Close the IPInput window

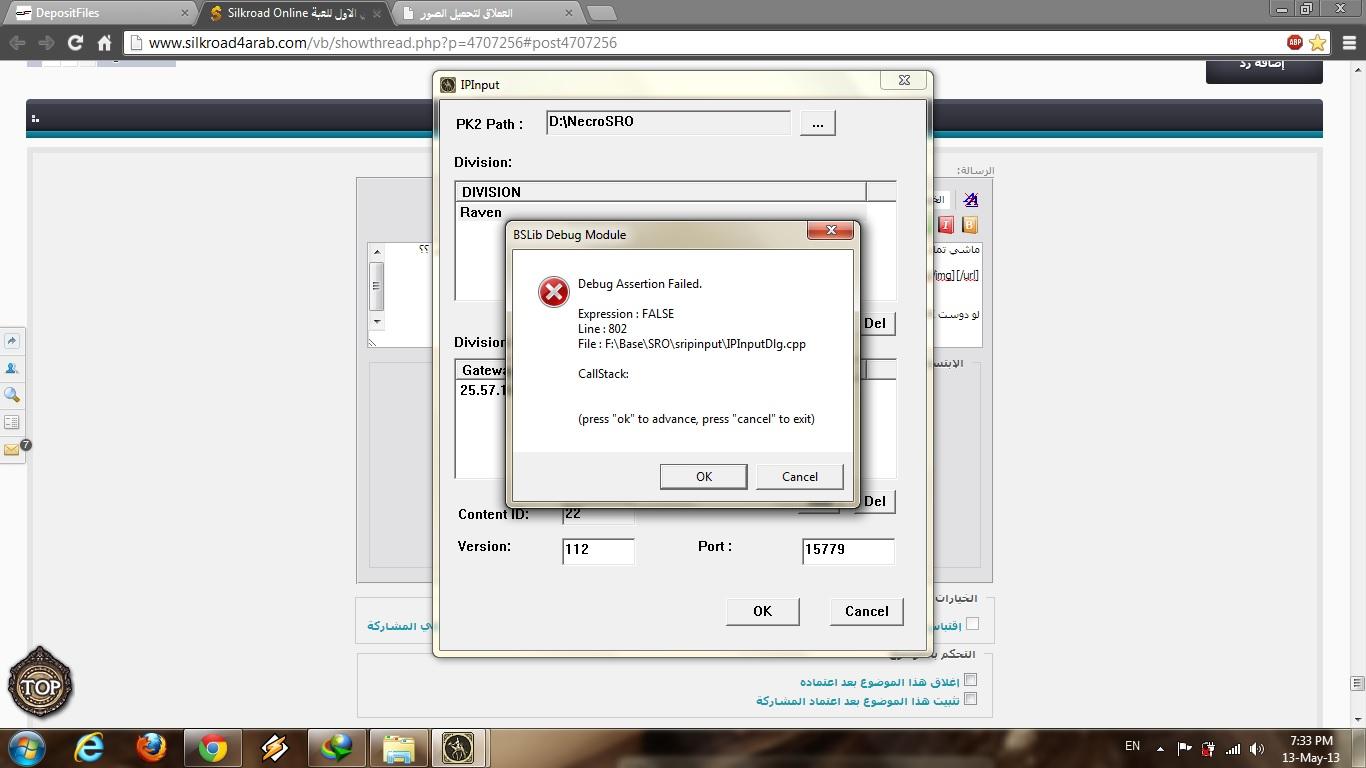coord(904,81)
